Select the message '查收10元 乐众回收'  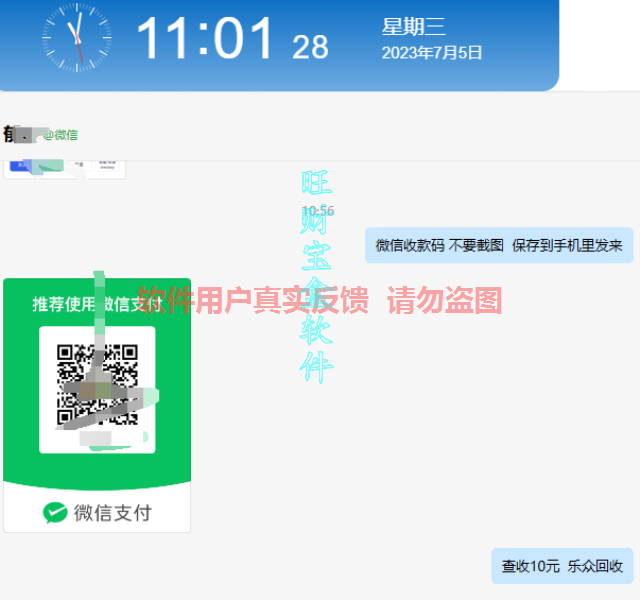562,566
